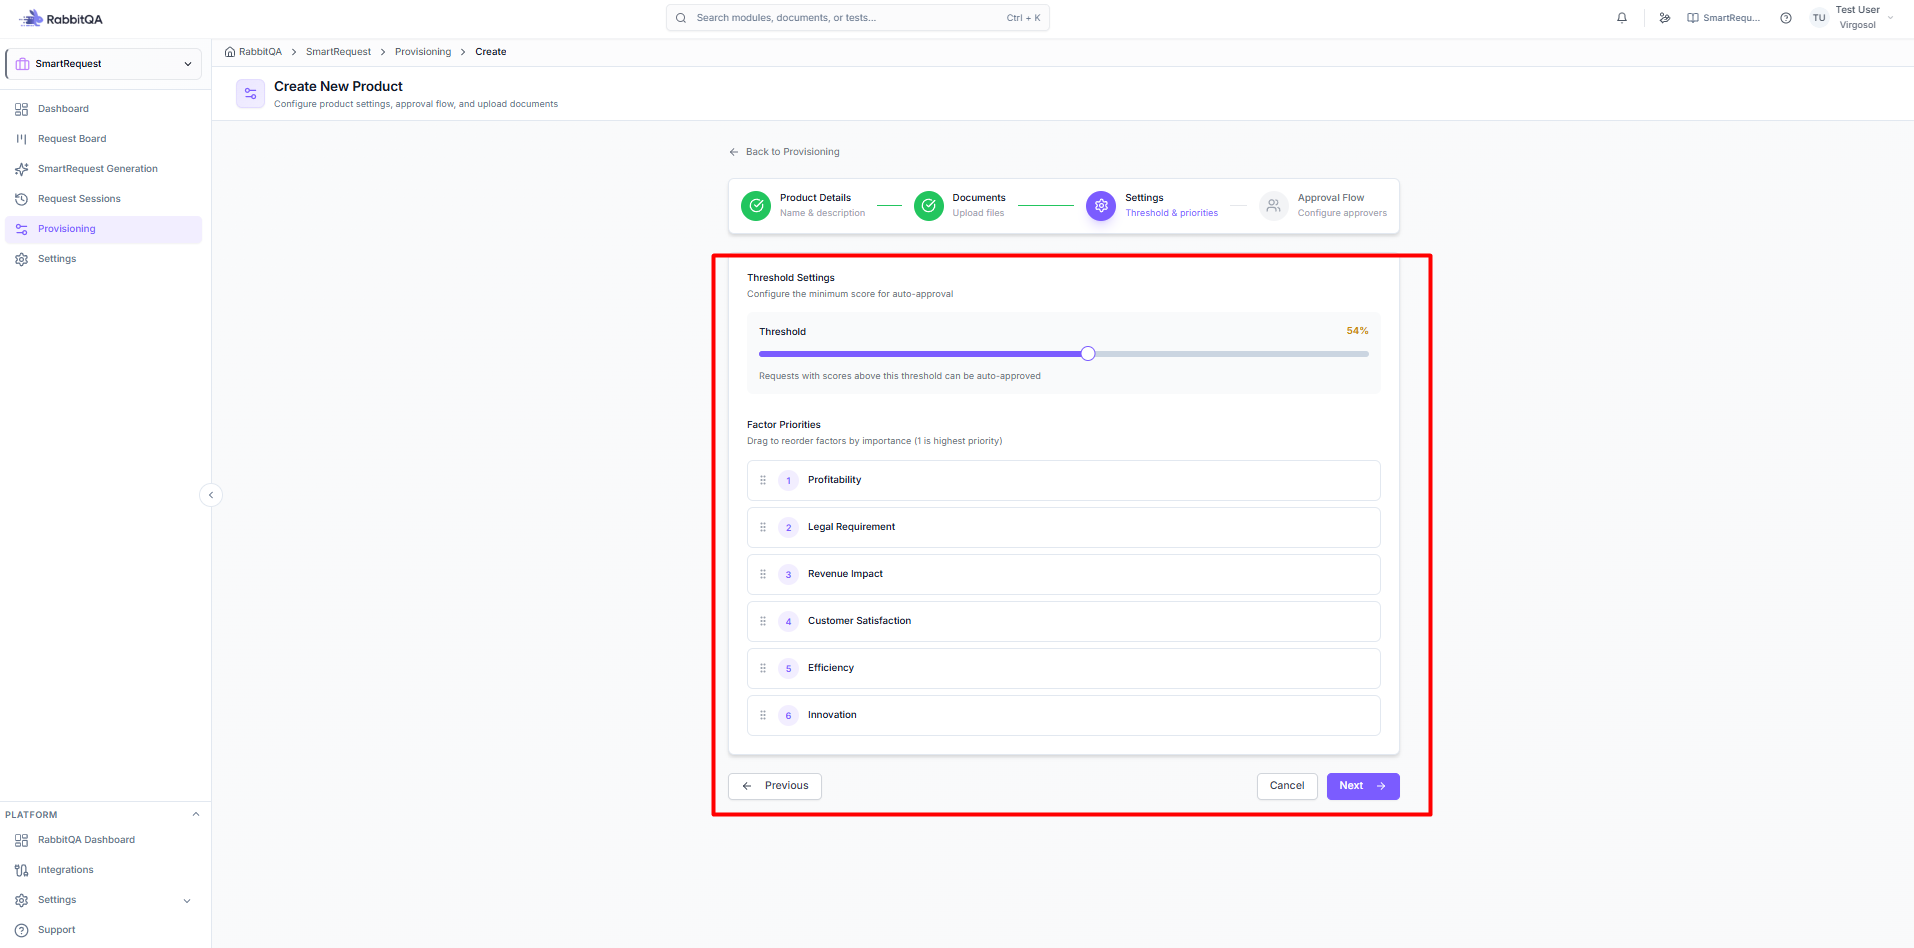
Task: Click the help question mark icon
Action: 1786,18
